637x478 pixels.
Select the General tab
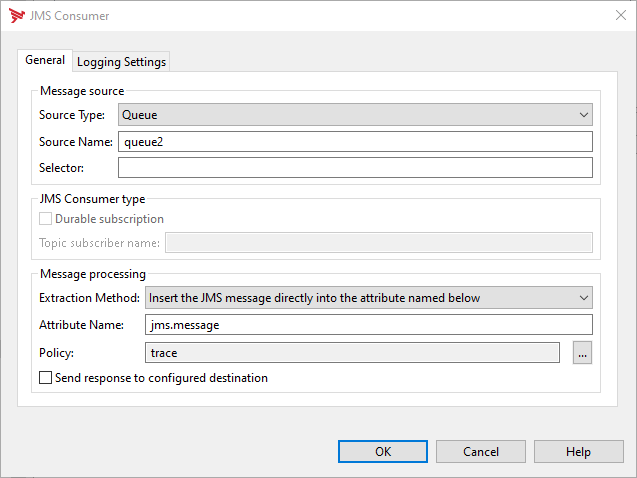click(45, 61)
